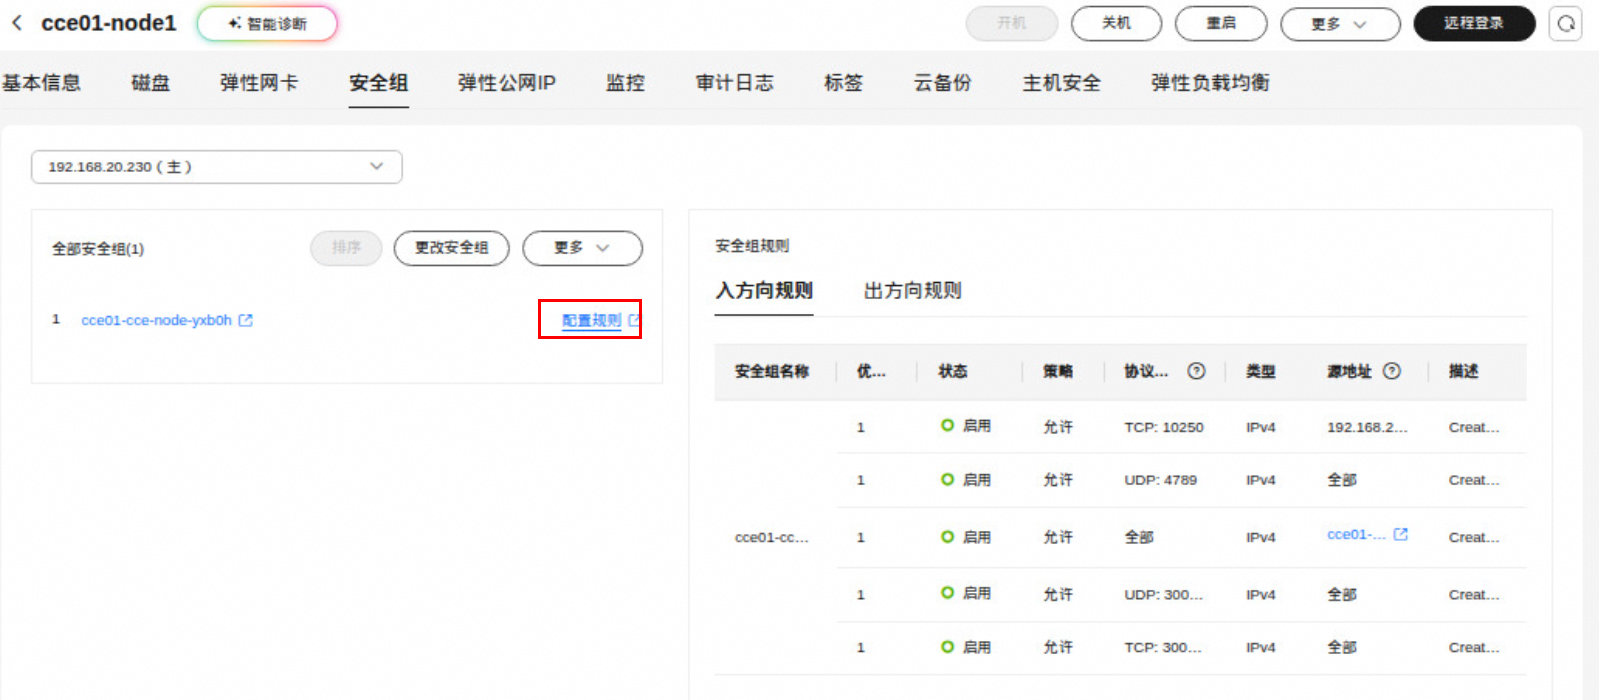Switch to the 弹性公网IP tab
Image resolution: width=1599 pixels, height=700 pixels.
coord(506,83)
